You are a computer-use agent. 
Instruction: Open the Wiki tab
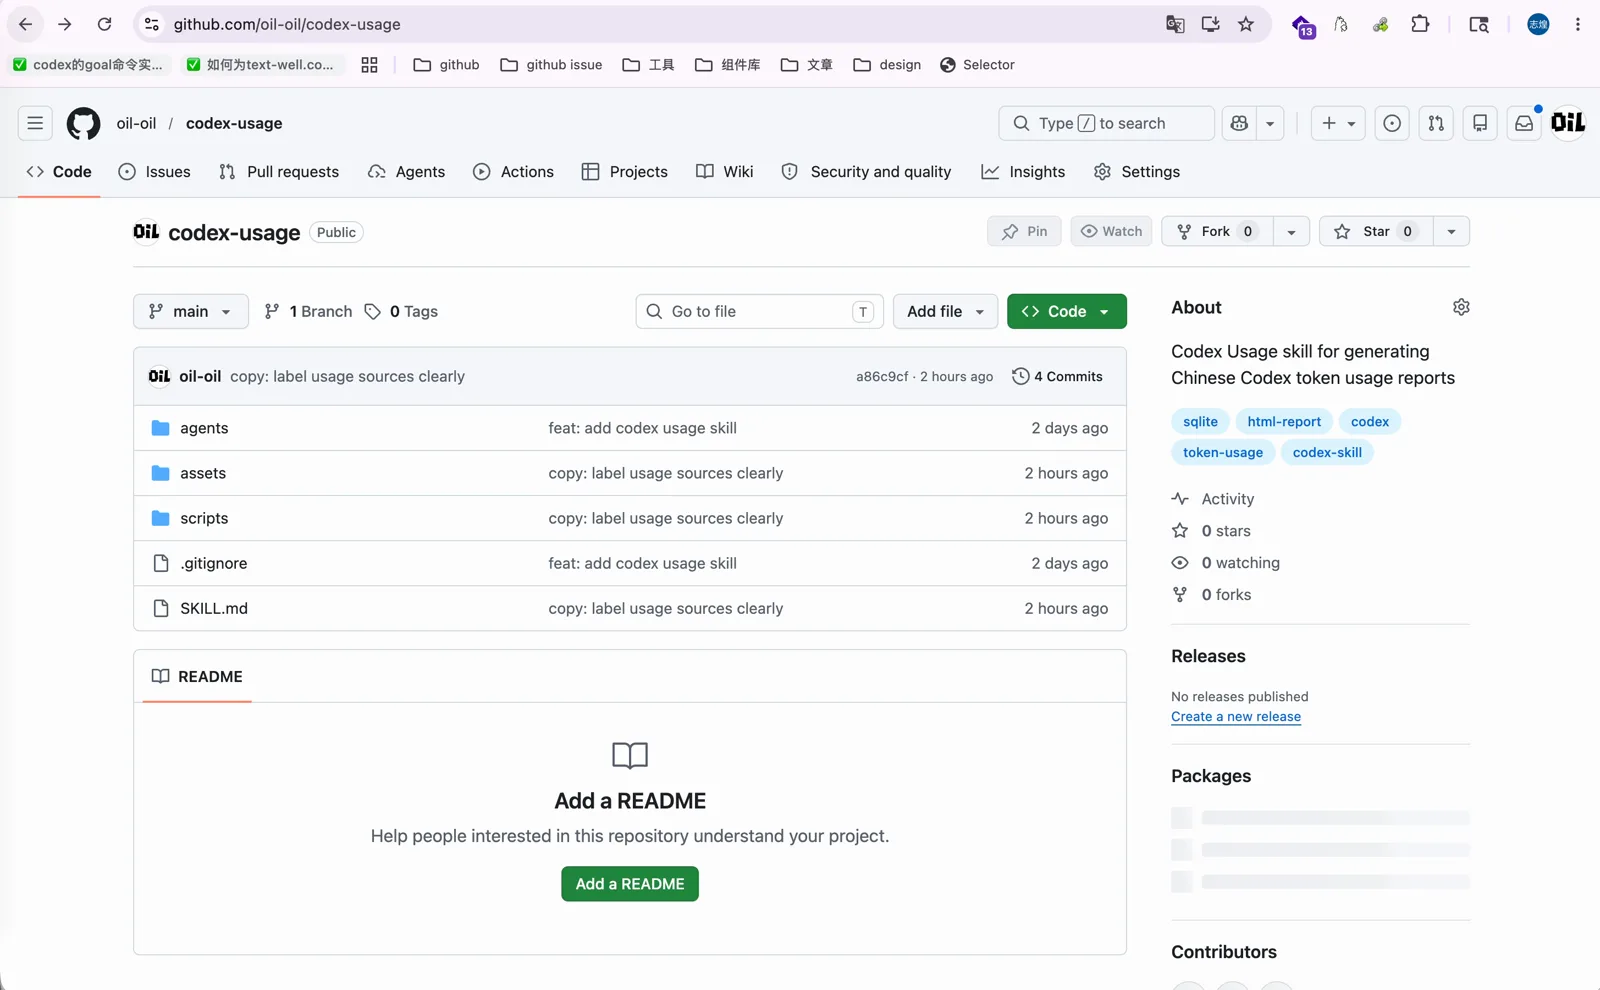tap(725, 172)
